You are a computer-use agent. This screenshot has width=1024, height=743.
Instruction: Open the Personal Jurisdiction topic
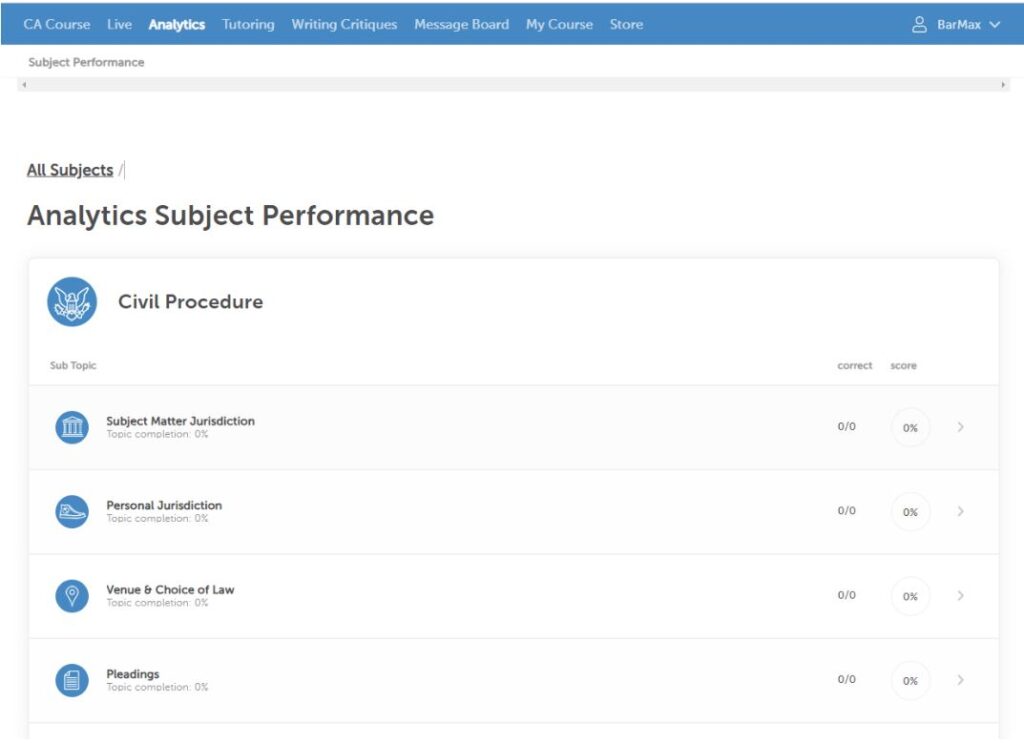(164, 505)
